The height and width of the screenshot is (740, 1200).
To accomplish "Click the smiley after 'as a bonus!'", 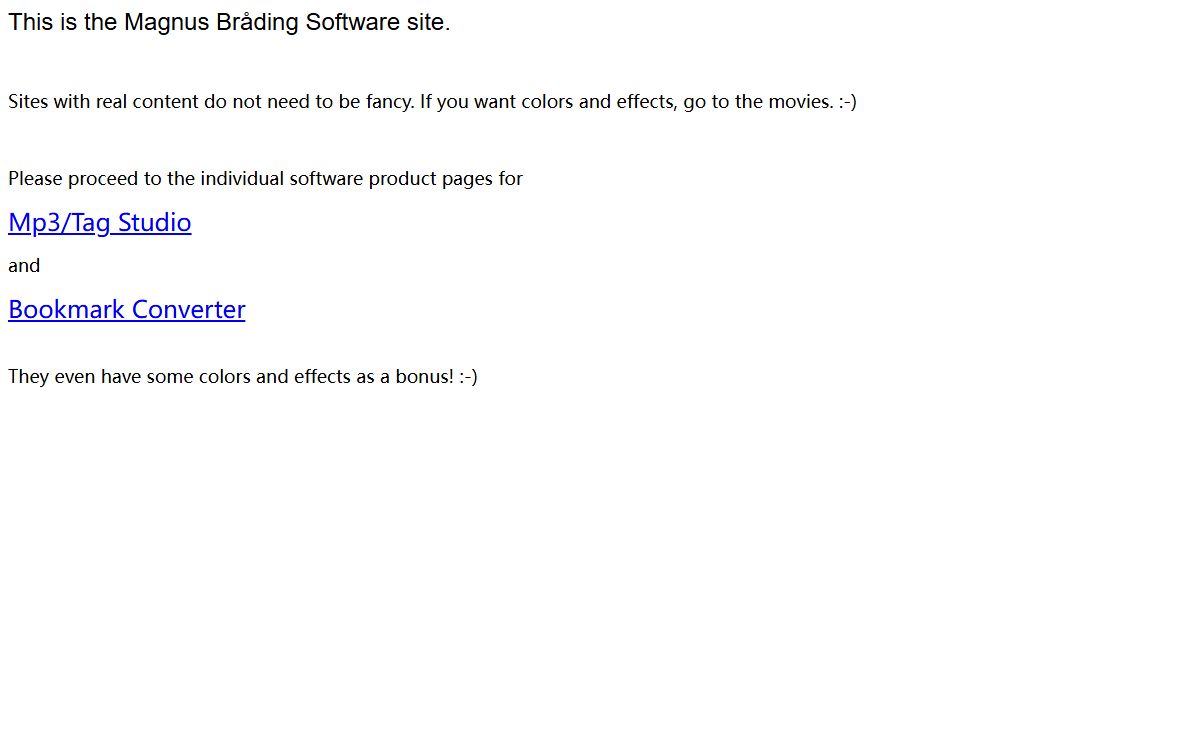I will point(468,377).
